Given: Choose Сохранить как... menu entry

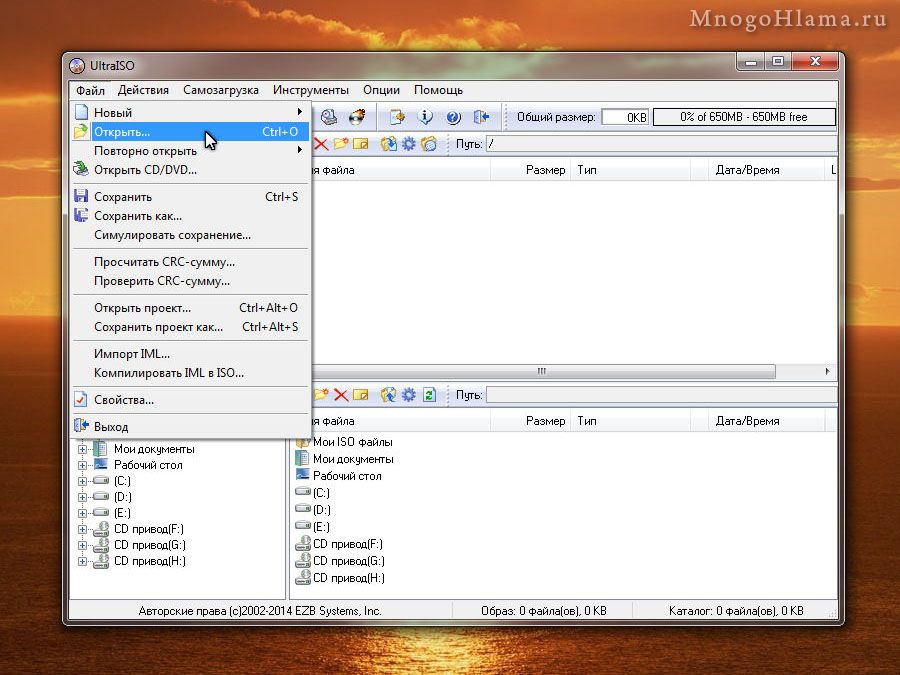Looking at the screenshot, I should click(x=138, y=216).
